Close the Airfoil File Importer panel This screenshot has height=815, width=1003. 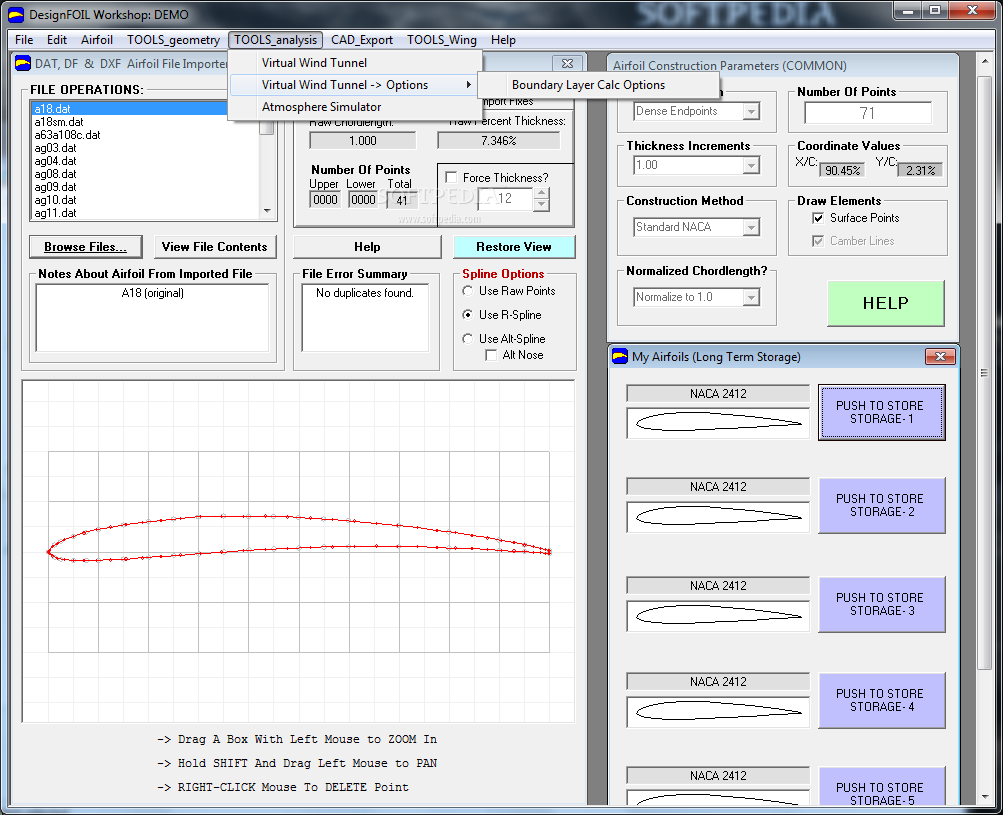click(567, 63)
